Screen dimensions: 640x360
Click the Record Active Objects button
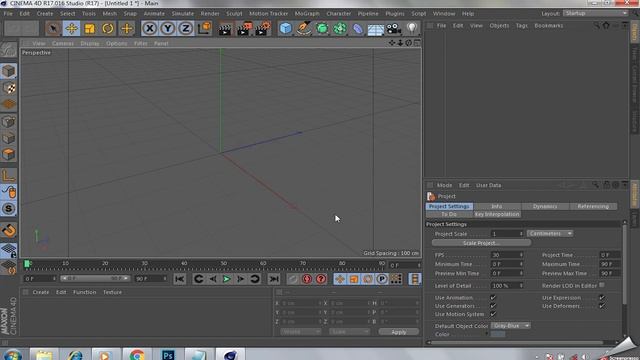[293, 279]
